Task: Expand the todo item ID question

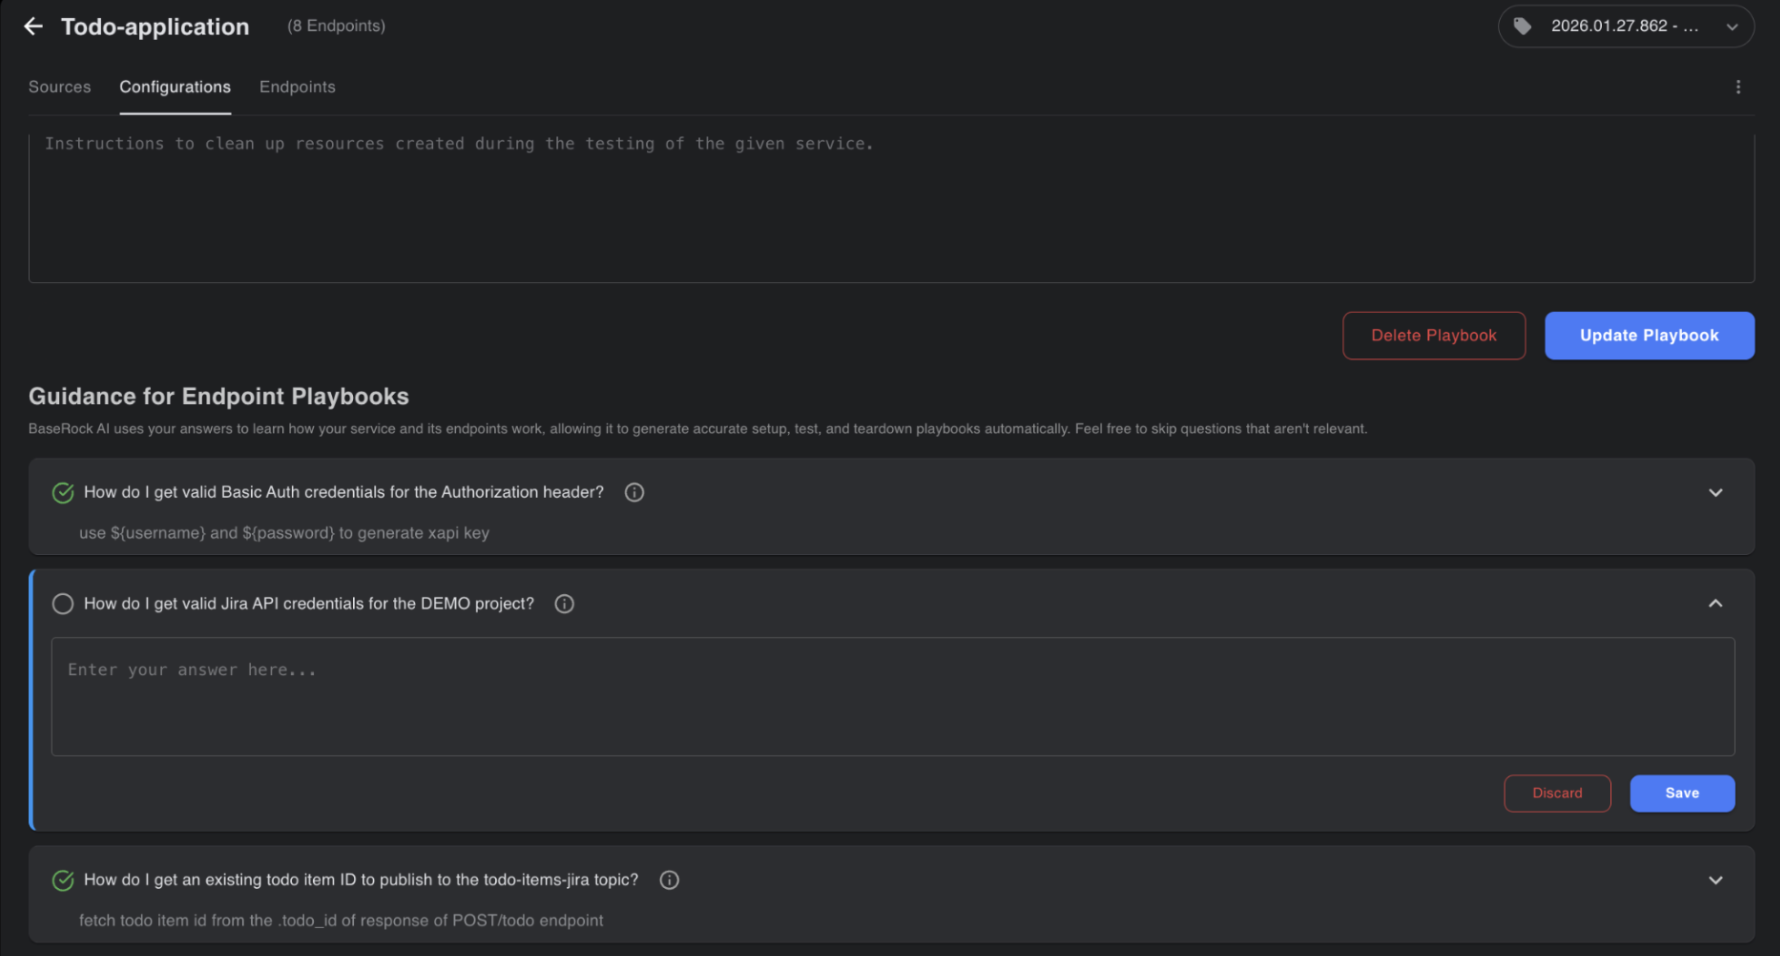Action: click(1715, 880)
